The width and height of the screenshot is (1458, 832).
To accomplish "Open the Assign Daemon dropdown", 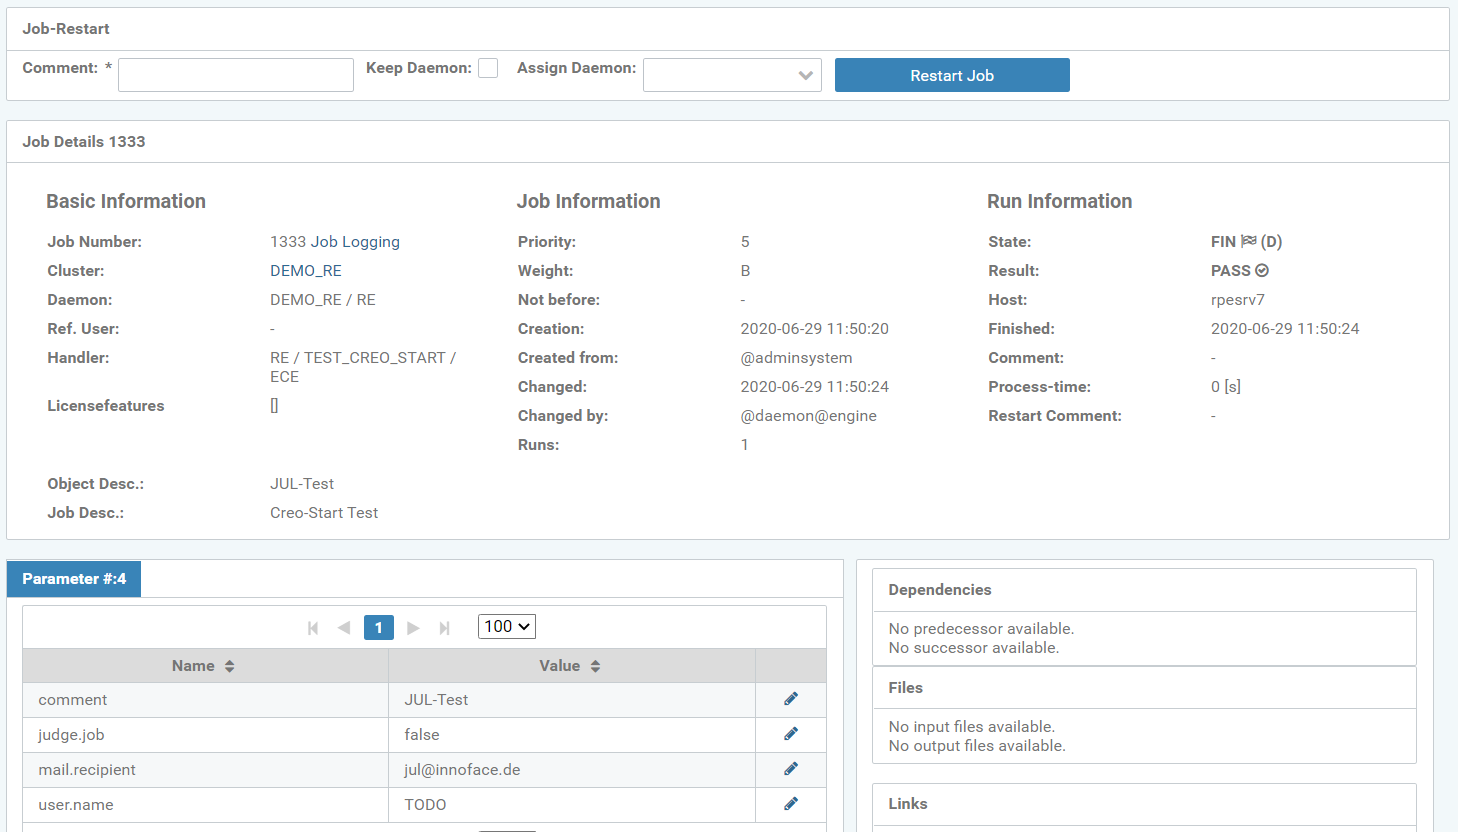I will coord(732,75).
